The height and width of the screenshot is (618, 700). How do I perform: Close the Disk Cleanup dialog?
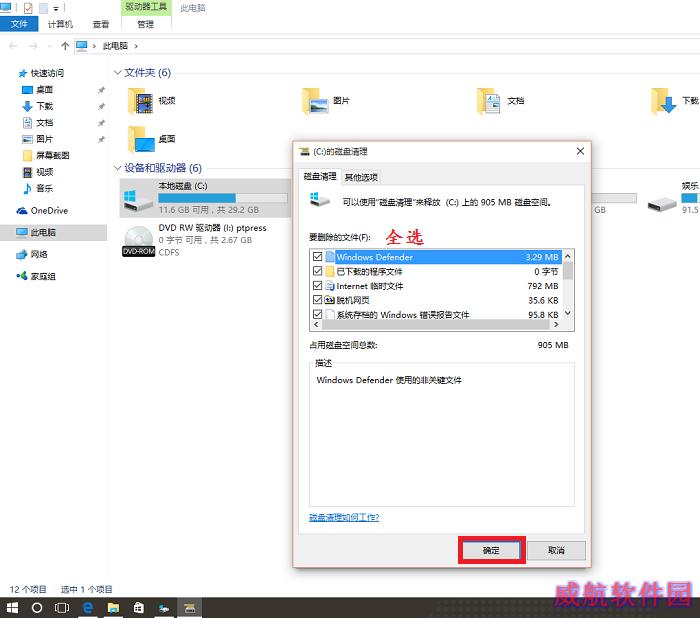pyautogui.click(x=580, y=151)
